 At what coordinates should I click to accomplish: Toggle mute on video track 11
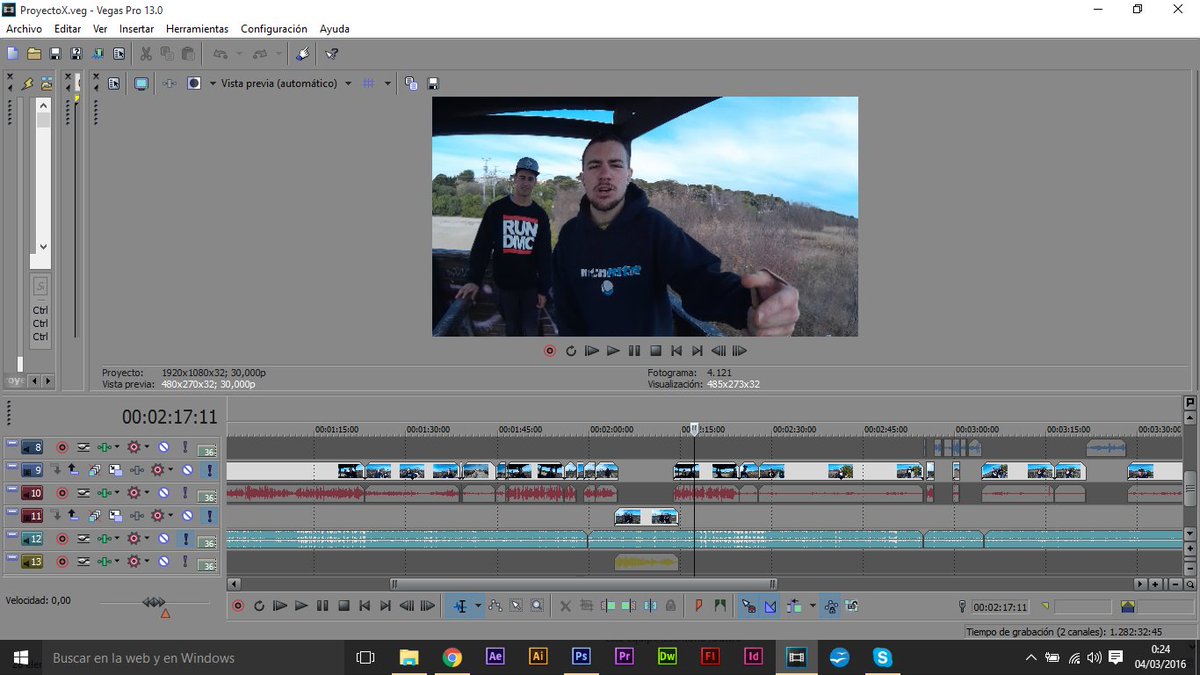(187, 516)
